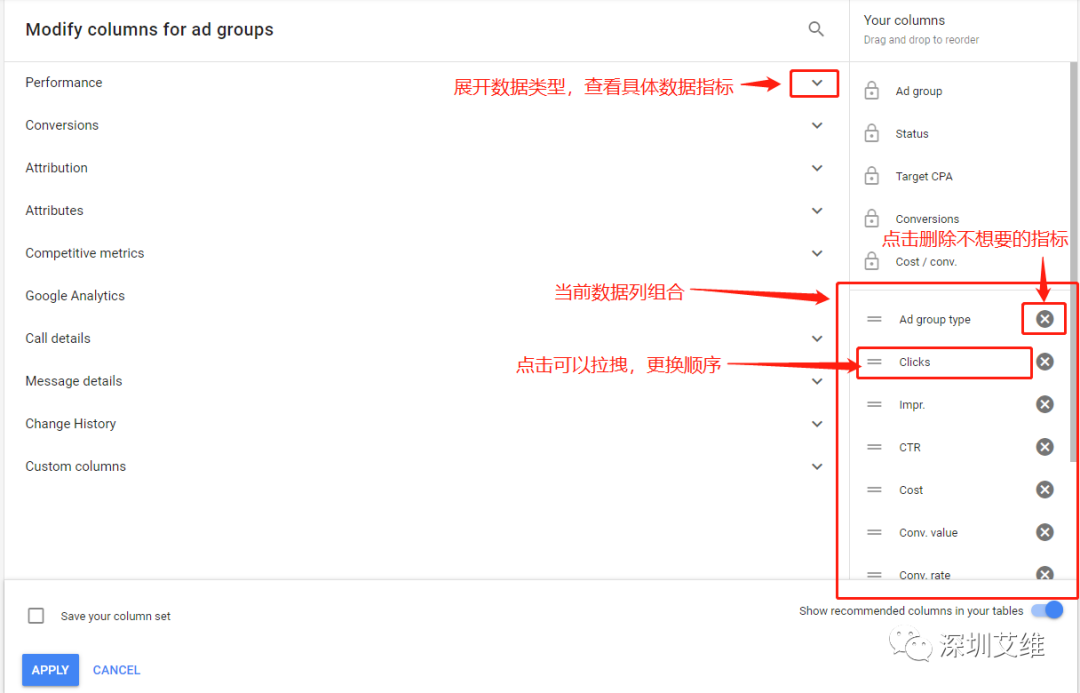Select the Clicks column entry
This screenshot has width=1080, height=693.
pos(914,362)
